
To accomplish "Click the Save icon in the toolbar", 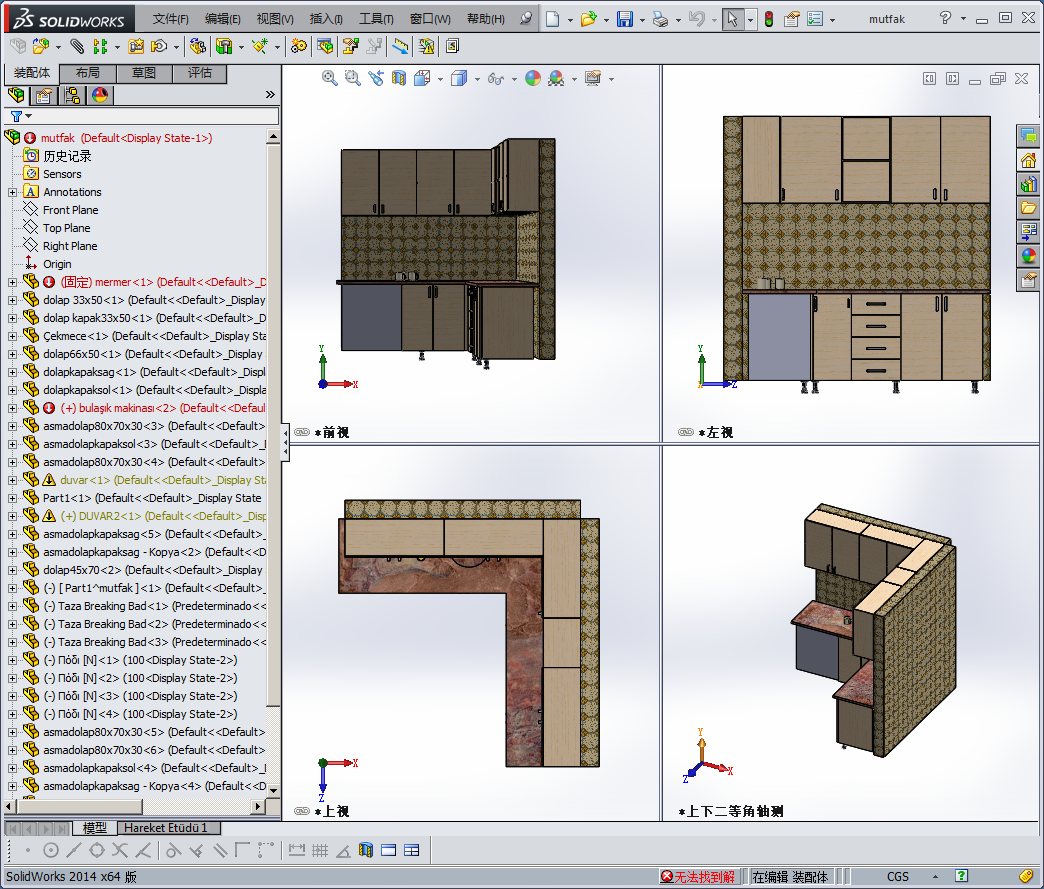I will pos(624,19).
